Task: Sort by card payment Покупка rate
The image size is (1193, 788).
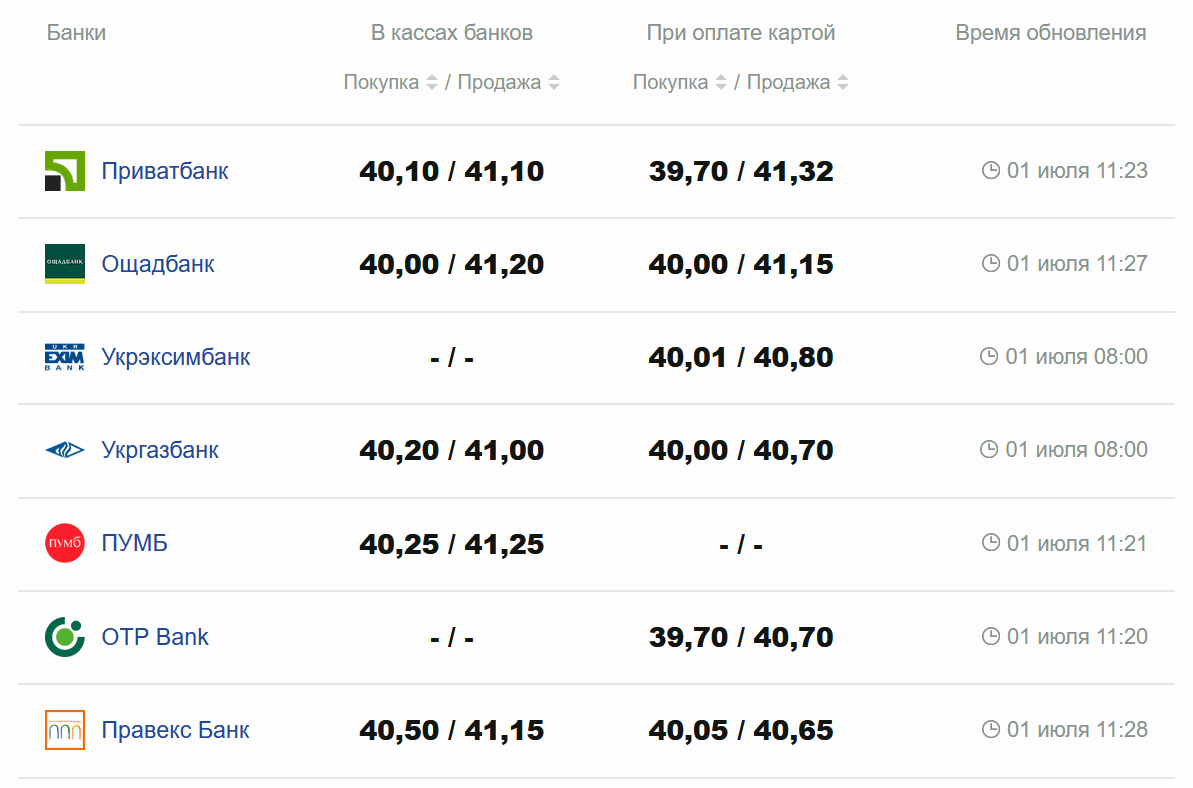Action: pyautogui.click(x=721, y=83)
